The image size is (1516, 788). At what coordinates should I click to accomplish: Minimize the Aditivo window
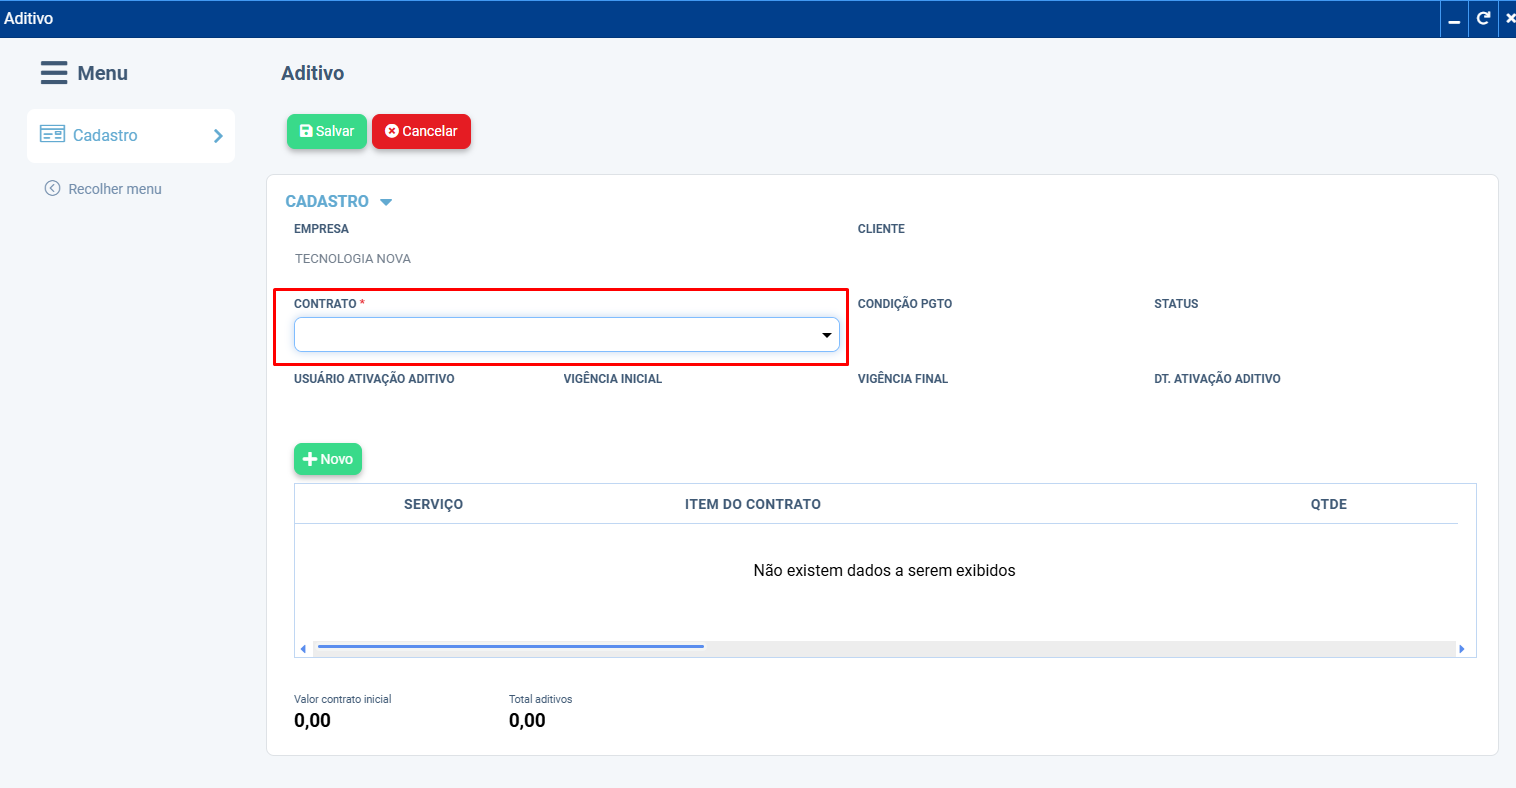(x=1454, y=19)
